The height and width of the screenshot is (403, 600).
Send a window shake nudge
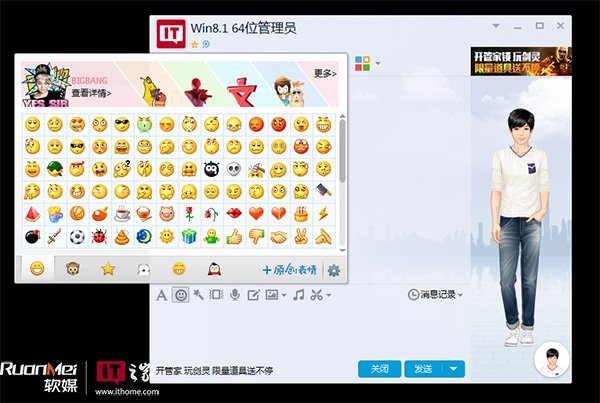point(216,295)
